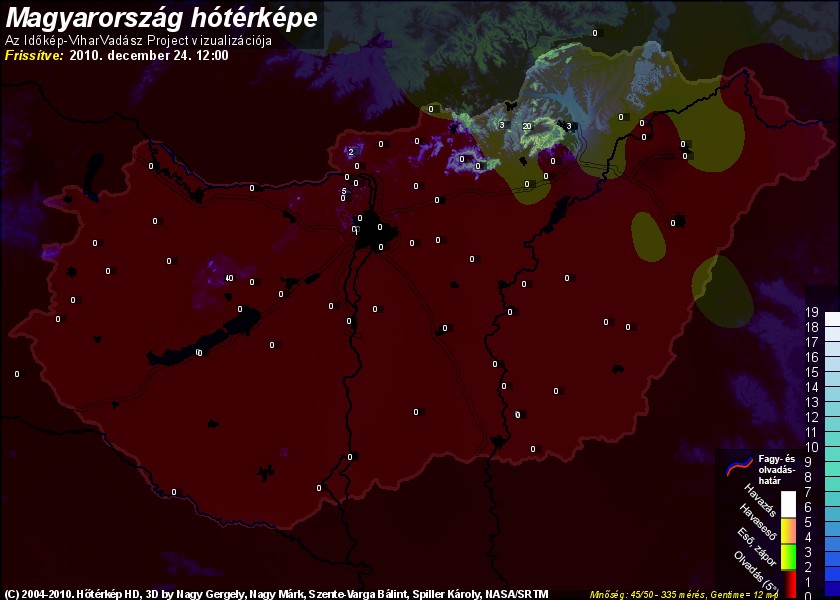Click the Magyarország hótérképe title
This screenshot has height=600, width=840.
pyautogui.click(x=162, y=18)
